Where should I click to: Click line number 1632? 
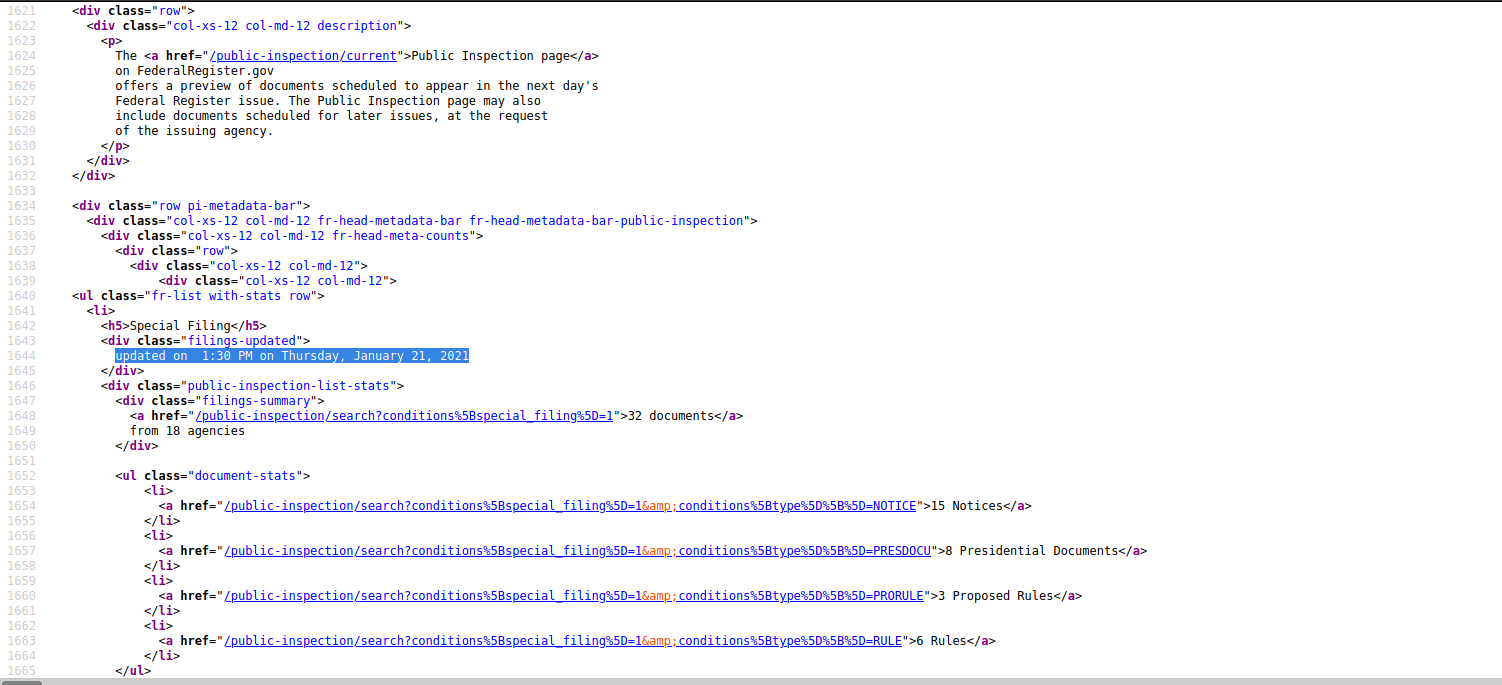(x=21, y=176)
